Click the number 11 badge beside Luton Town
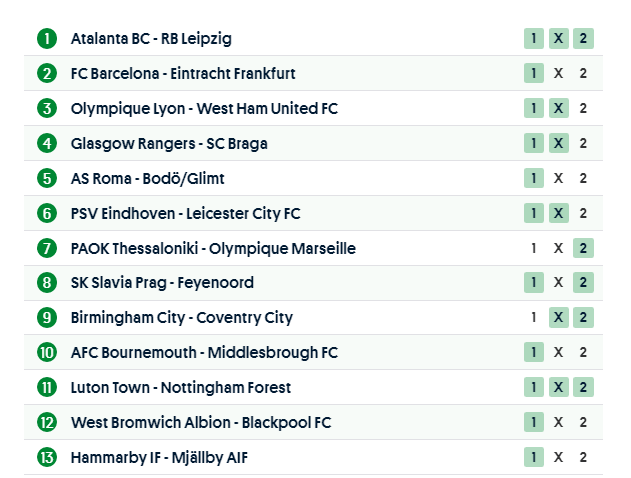Screen dimensions: 631x478 tap(47, 387)
